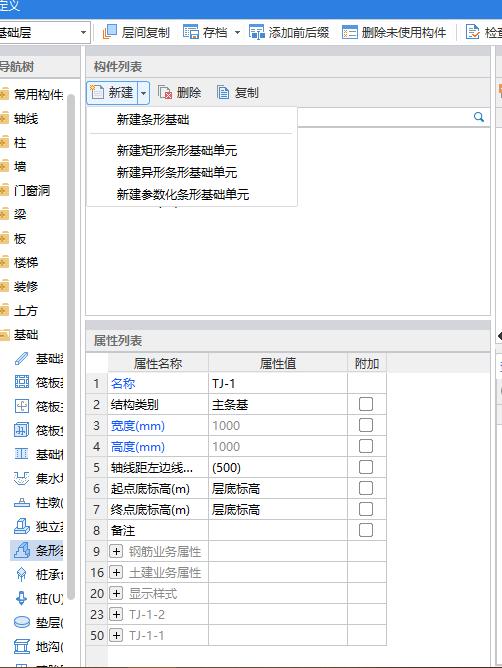Open the 板 folder in navigation tree
This screenshot has width=502, height=668.
(x=4, y=238)
